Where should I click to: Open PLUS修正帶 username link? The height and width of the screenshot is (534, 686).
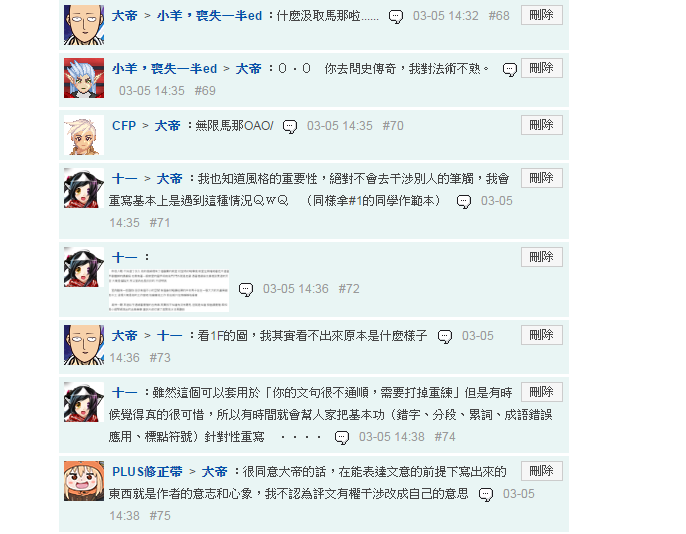point(147,472)
